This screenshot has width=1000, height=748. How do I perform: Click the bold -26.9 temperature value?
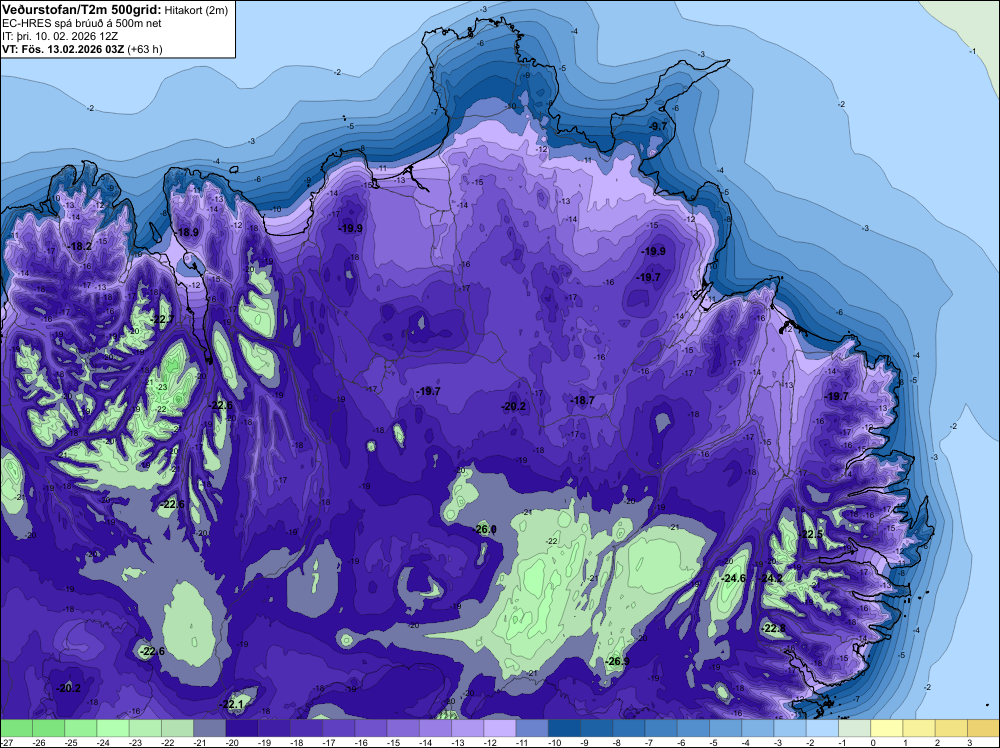(x=617, y=661)
